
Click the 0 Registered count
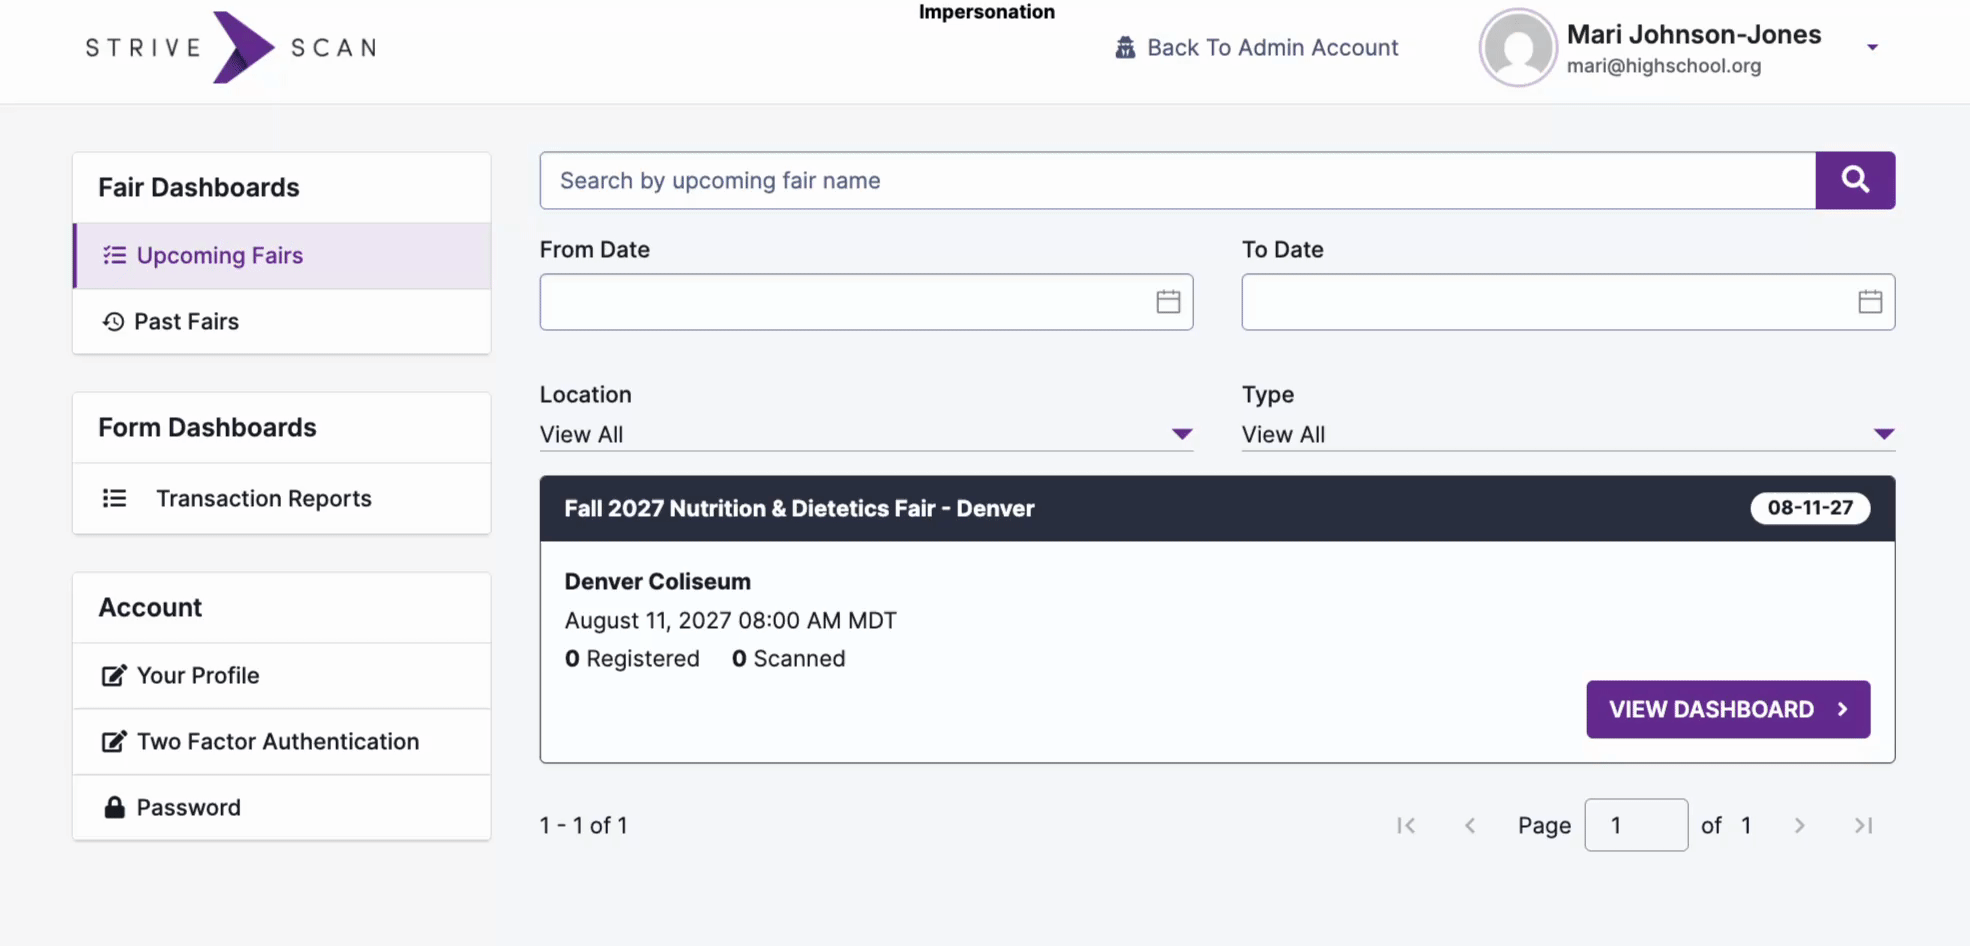632,658
